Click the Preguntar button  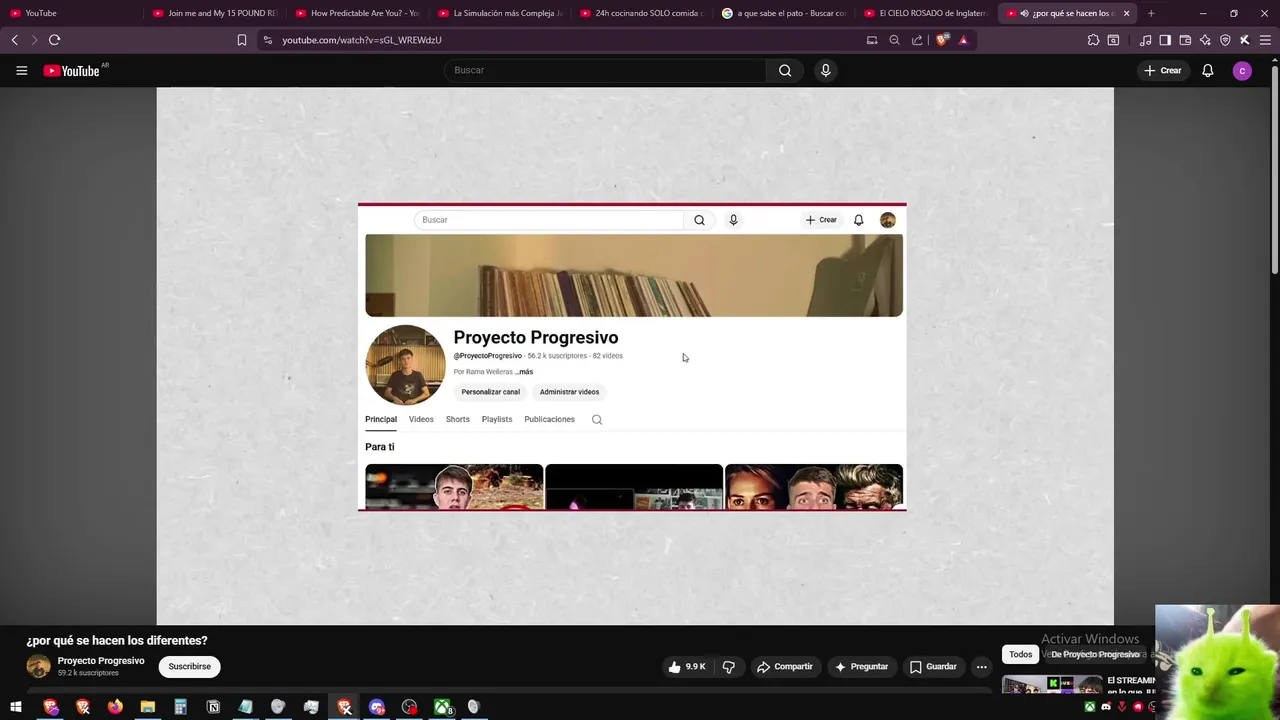point(861,667)
